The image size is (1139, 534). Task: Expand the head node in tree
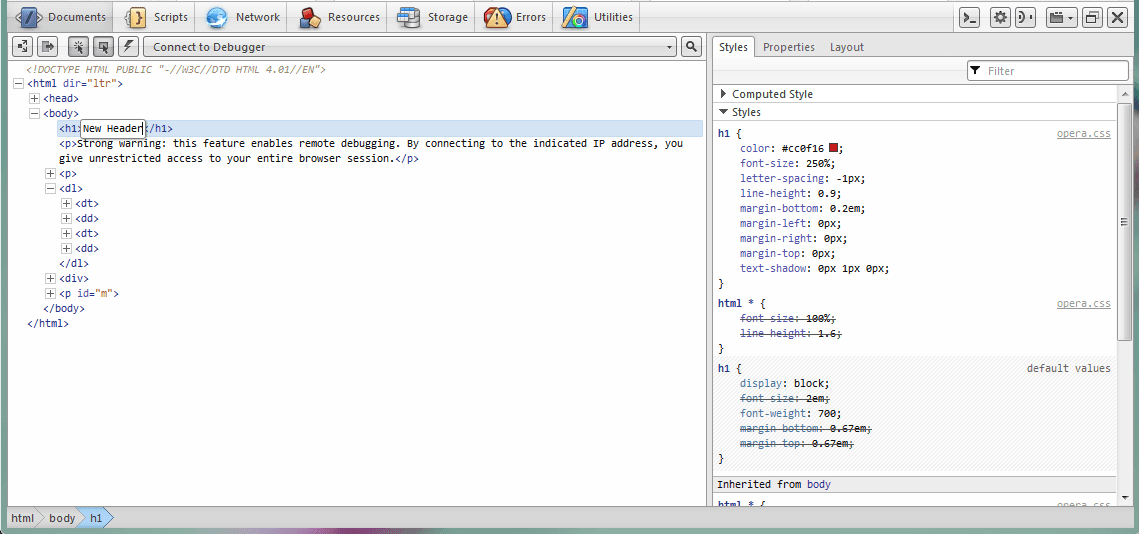pos(35,99)
